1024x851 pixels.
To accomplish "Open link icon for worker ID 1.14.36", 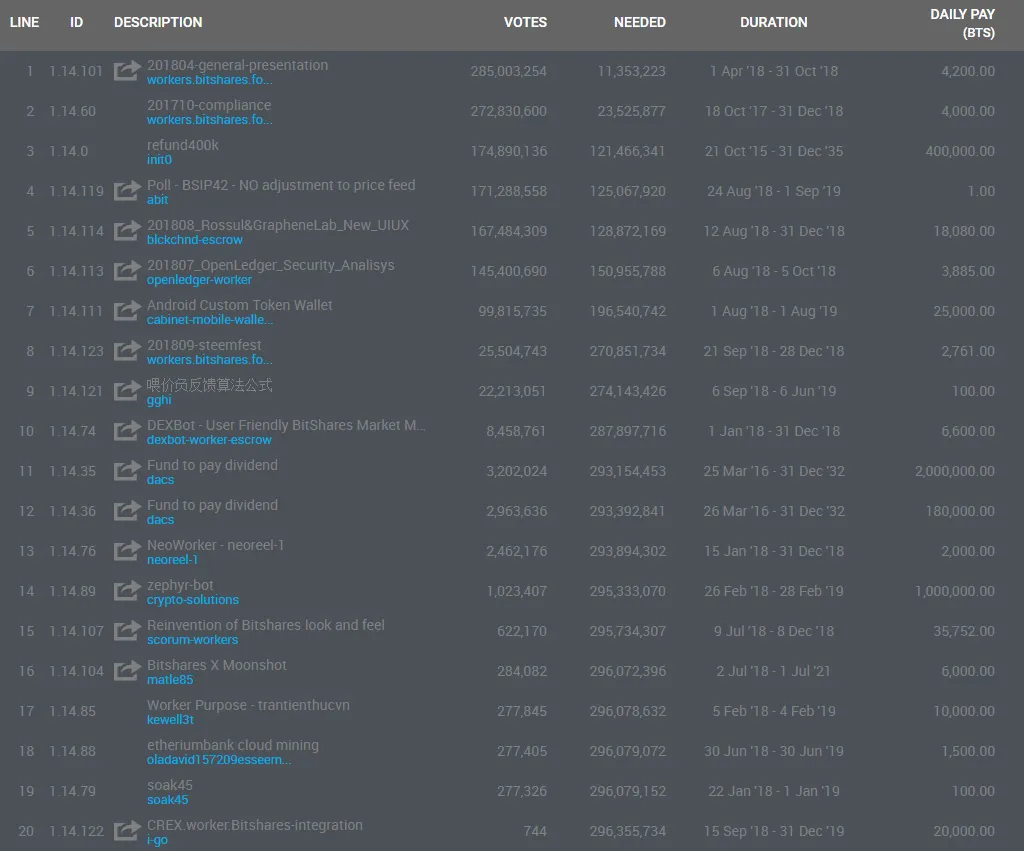I will 127,511.
